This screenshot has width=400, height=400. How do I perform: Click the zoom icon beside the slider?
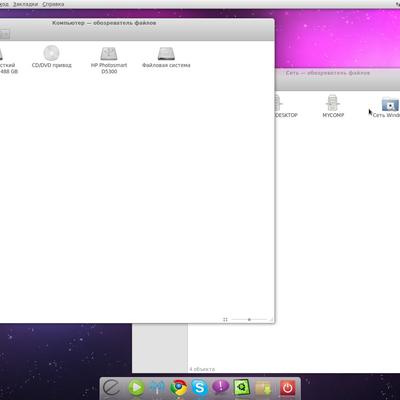[225, 319]
